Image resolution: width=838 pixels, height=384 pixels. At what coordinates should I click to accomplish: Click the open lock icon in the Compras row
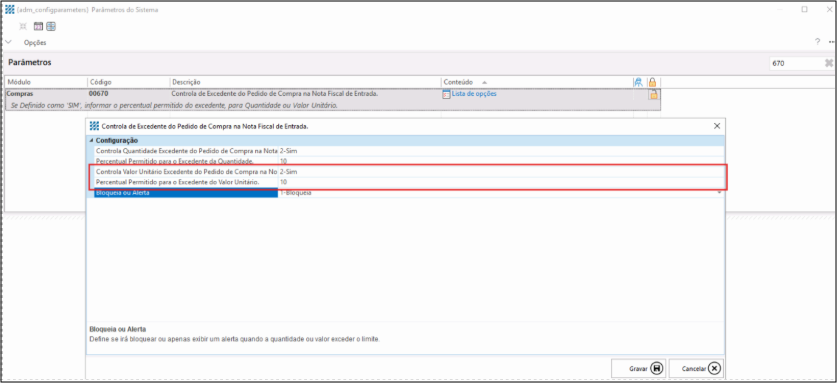654,95
